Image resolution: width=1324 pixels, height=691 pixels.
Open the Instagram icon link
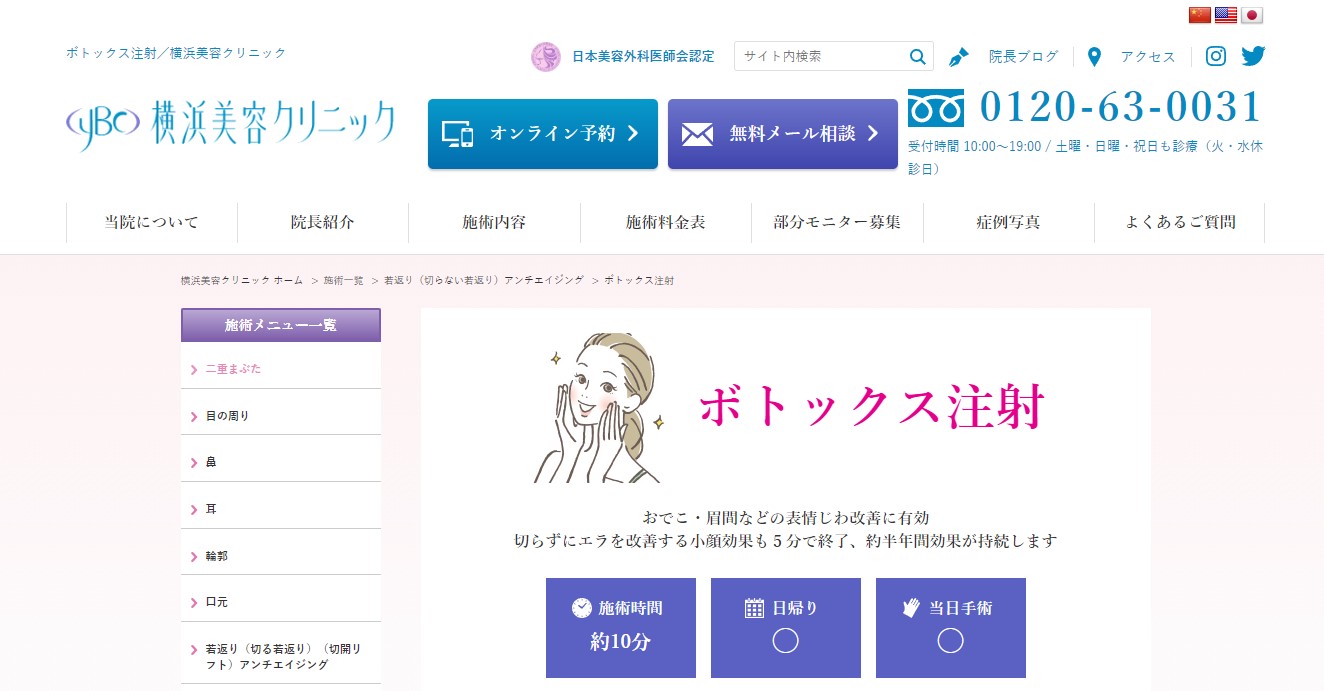coord(1216,56)
